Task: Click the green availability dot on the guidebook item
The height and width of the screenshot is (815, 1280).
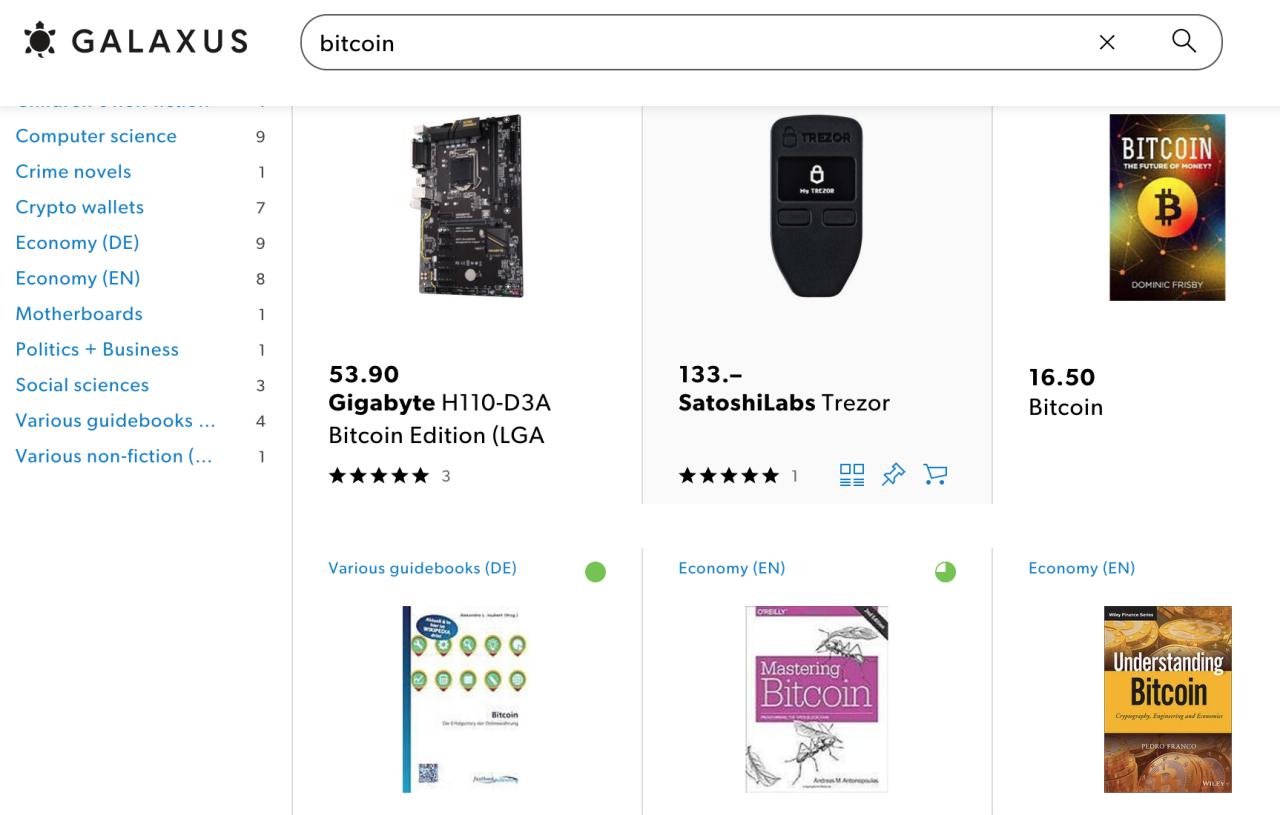Action: click(x=595, y=572)
